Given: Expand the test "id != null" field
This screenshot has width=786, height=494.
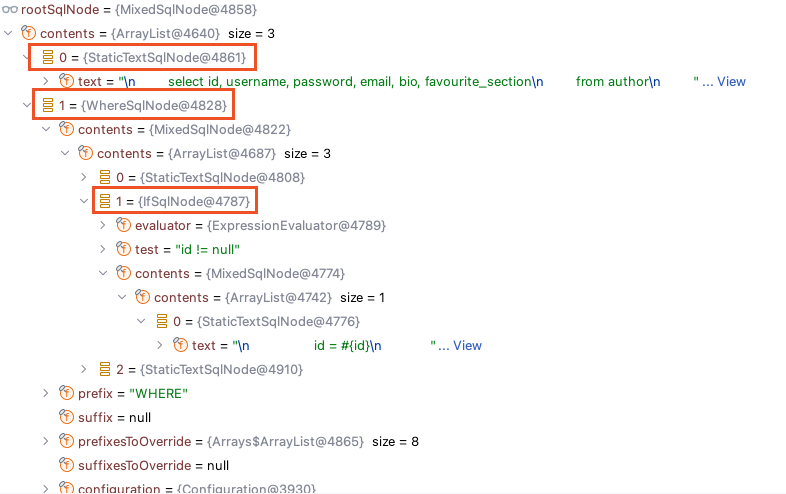Looking at the screenshot, I should click(x=103, y=249).
